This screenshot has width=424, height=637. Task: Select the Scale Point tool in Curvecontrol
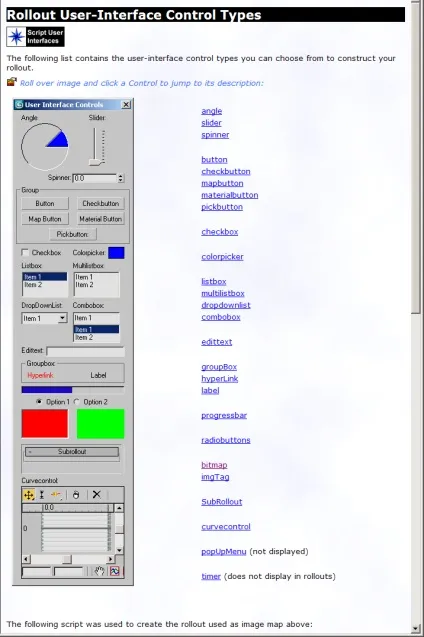(41, 495)
